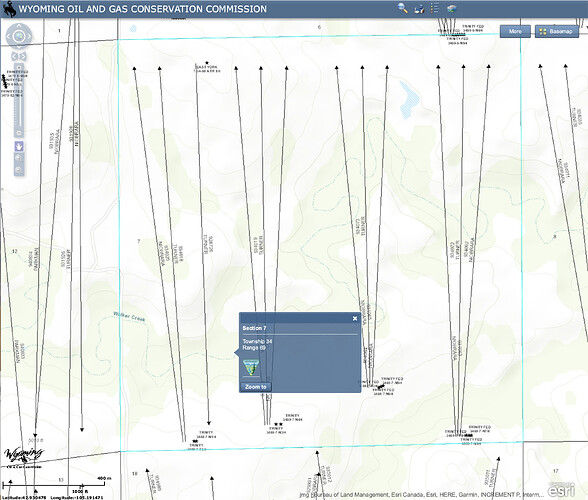Open the More dropdown menu
The width and height of the screenshot is (588, 500).
(515, 32)
